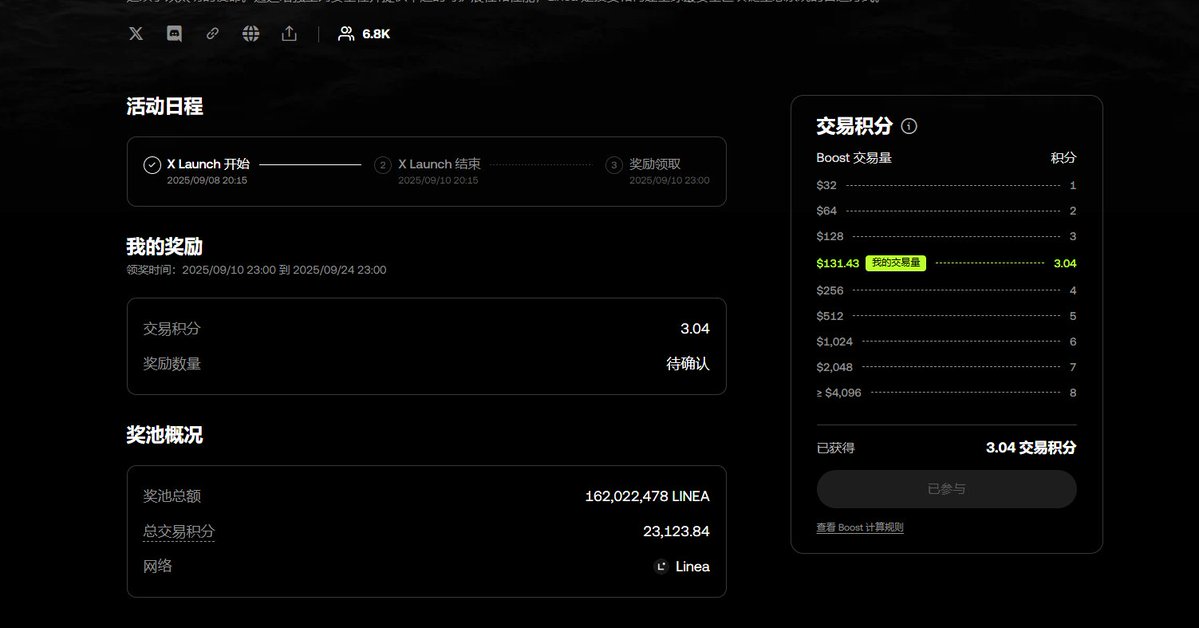This screenshot has width=1199, height=628.
Task: Click the 6.8K participants icon
Action: (x=346, y=34)
